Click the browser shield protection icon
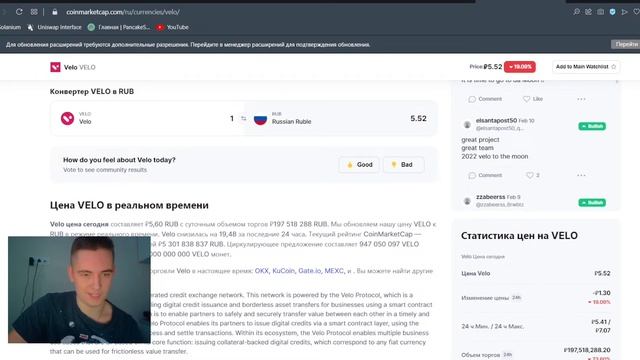The width and height of the screenshot is (640, 360). pos(612,12)
